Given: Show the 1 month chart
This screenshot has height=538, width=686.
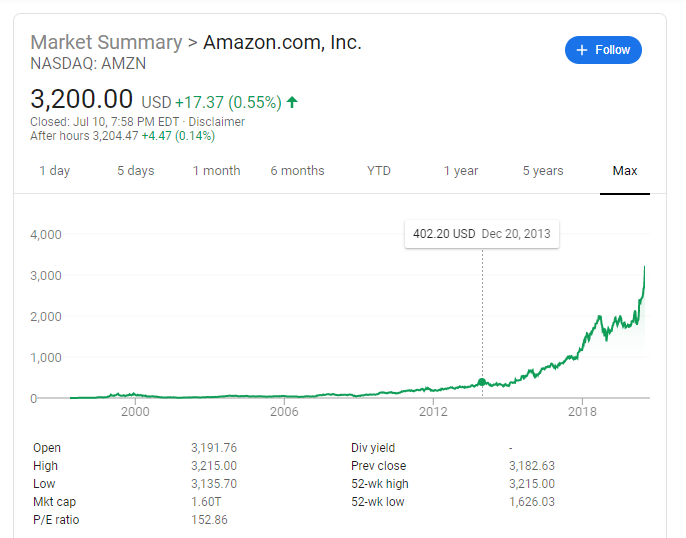Looking at the screenshot, I should click(216, 171).
